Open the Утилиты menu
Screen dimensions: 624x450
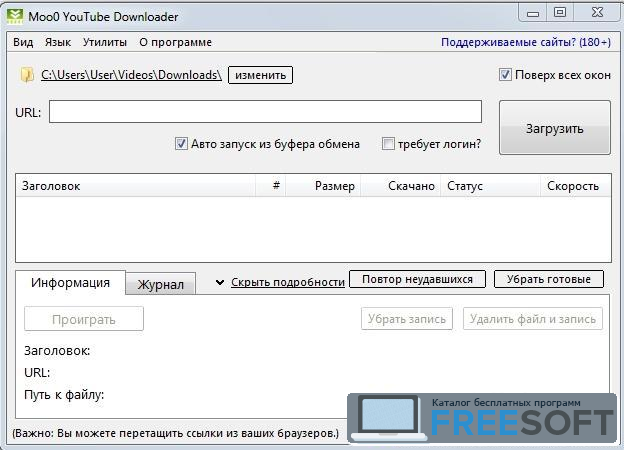pyautogui.click(x=105, y=42)
